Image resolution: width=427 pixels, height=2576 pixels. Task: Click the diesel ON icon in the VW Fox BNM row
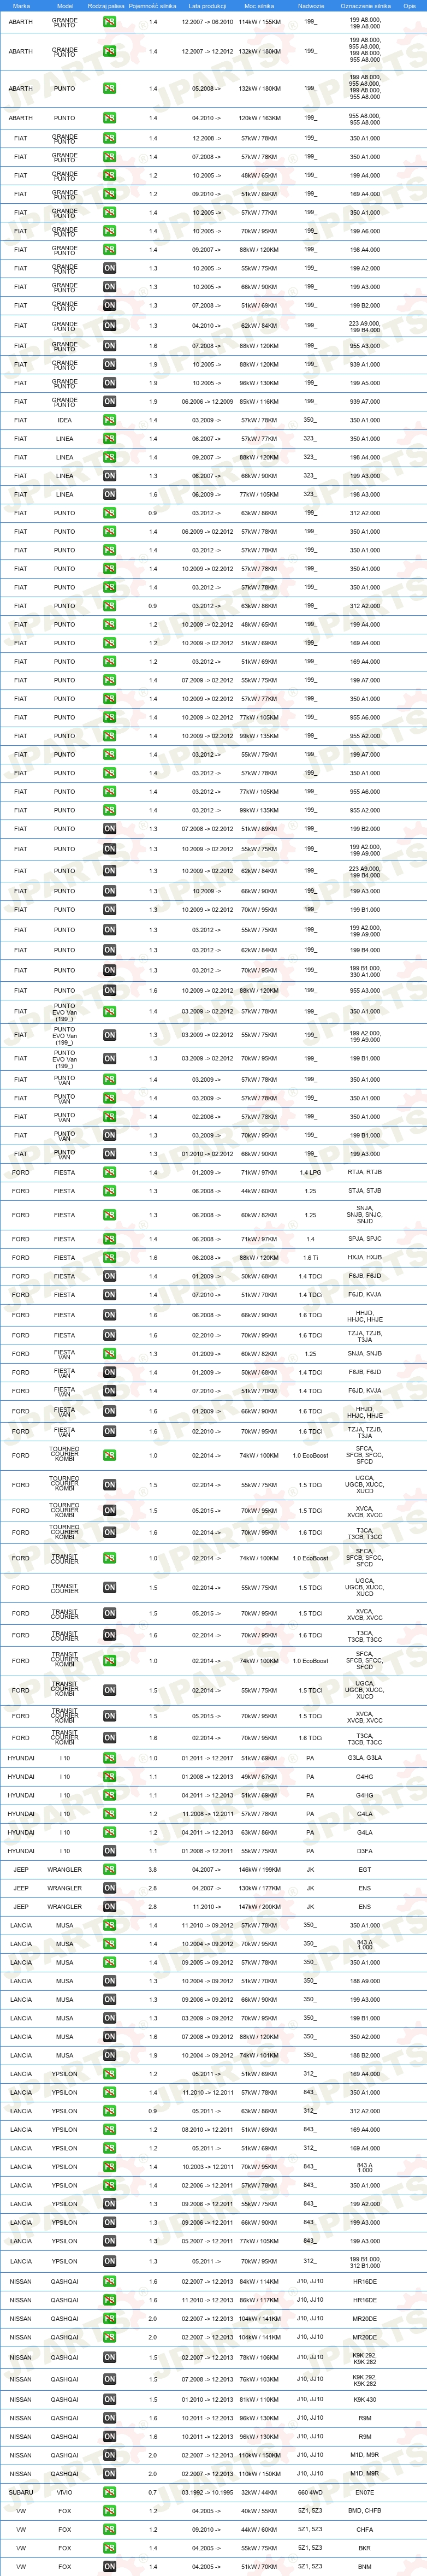point(110,2566)
